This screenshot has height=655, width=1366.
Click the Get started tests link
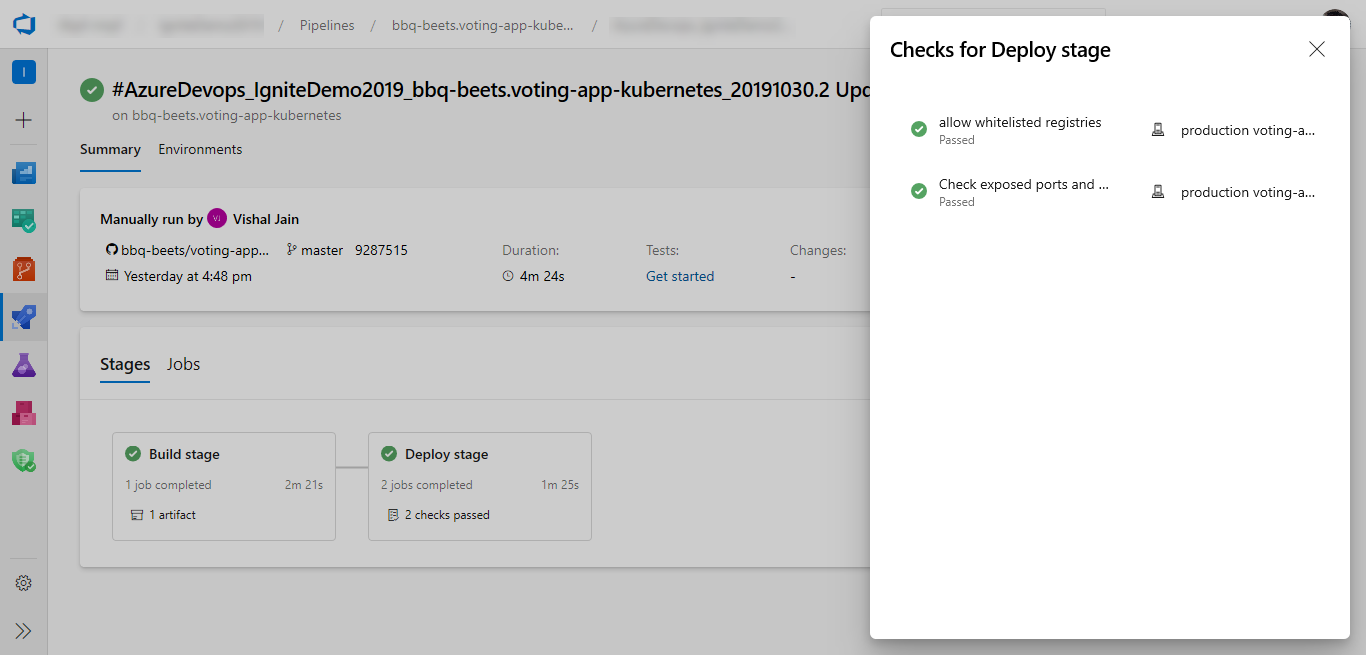click(x=680, y=277)
